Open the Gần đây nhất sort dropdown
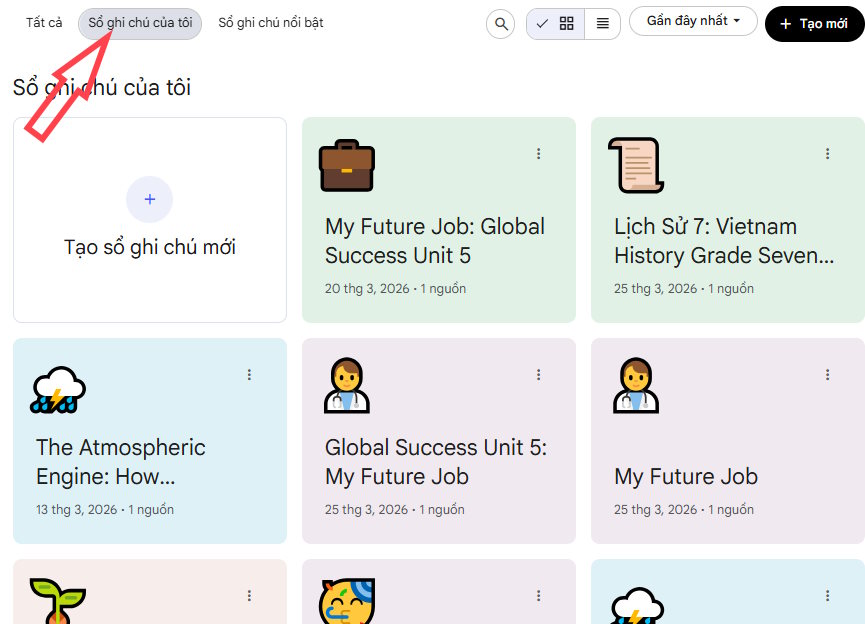This screenshot has height=624, width=865. (x=692, y=20)
